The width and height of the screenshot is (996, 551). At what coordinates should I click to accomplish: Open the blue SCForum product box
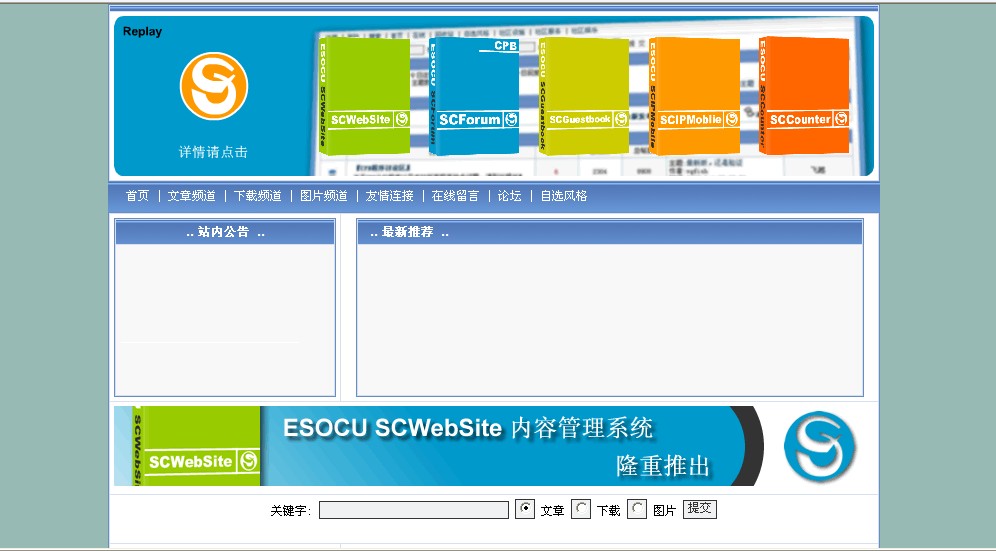click(x=474, y=97)
